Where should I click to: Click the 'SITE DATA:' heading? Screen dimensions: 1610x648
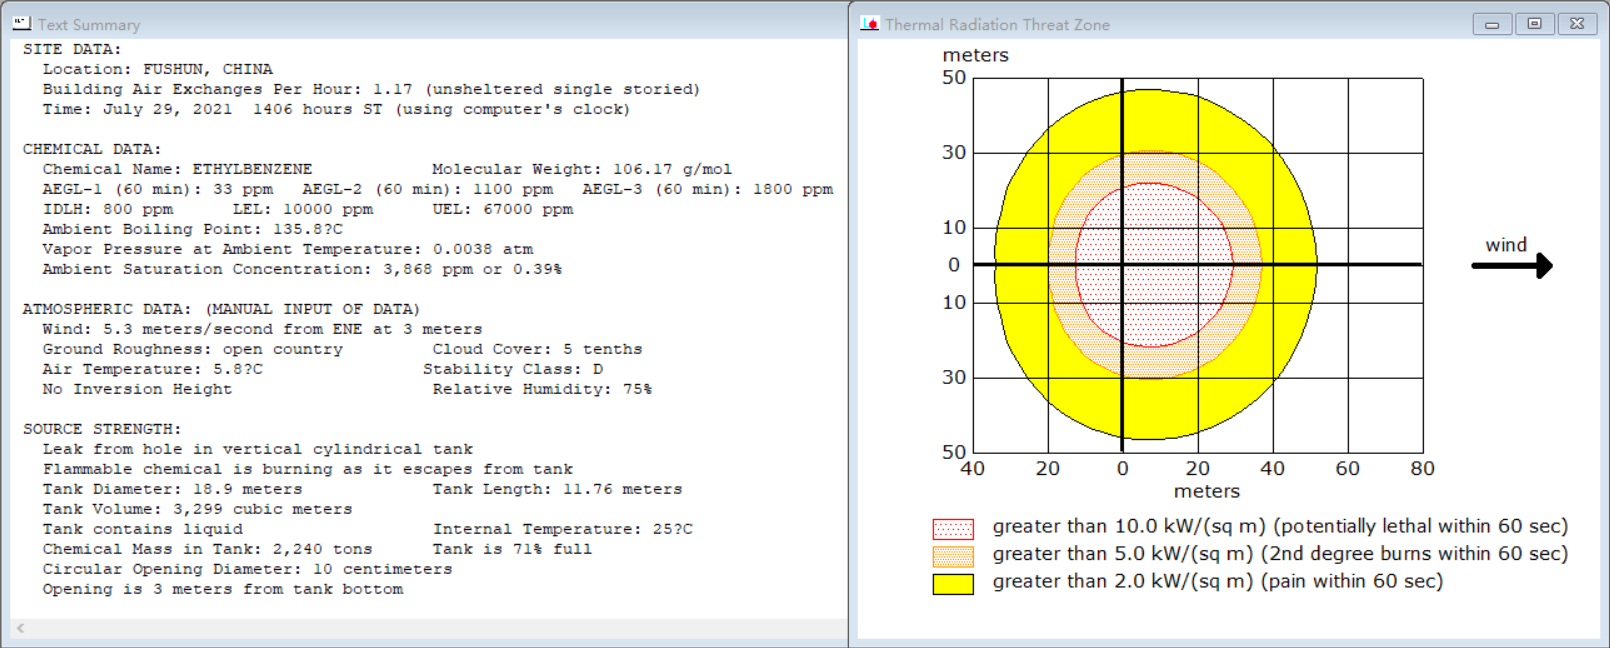tap(72, 49)
